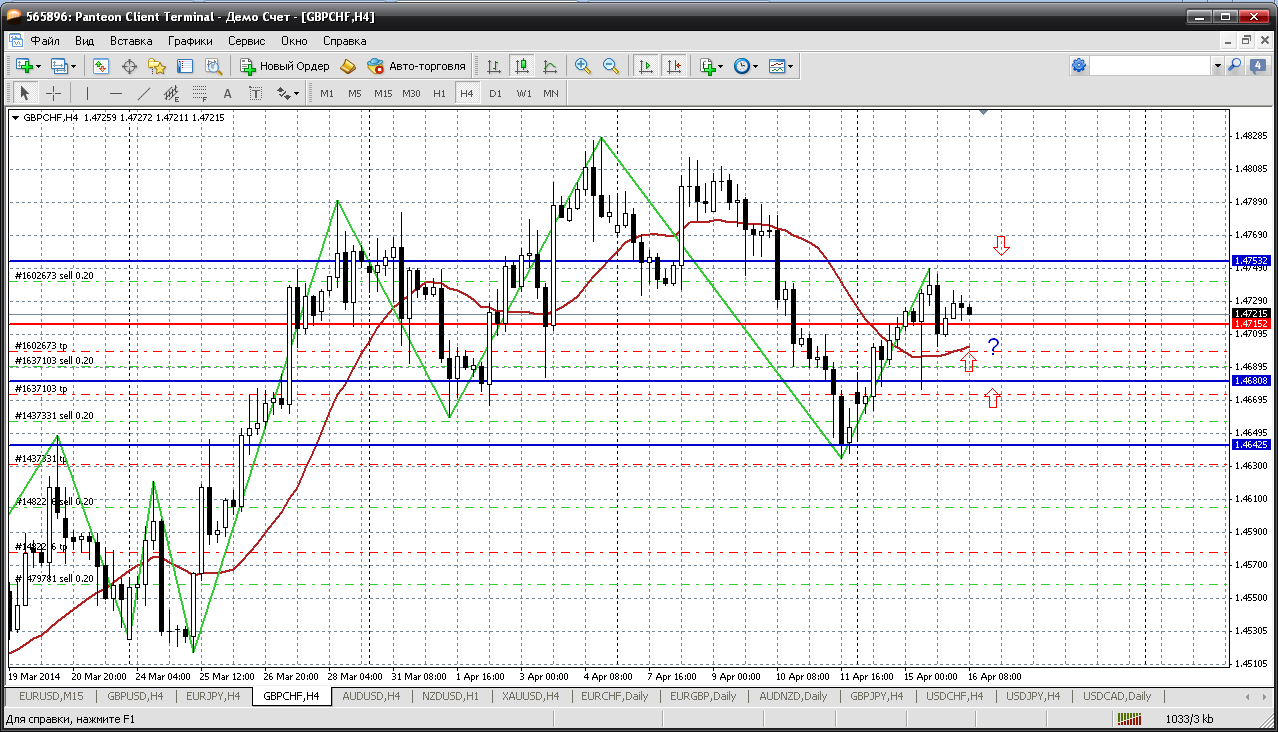
Task: Click the Новый Ордер button
Action: tap(285, 66)
